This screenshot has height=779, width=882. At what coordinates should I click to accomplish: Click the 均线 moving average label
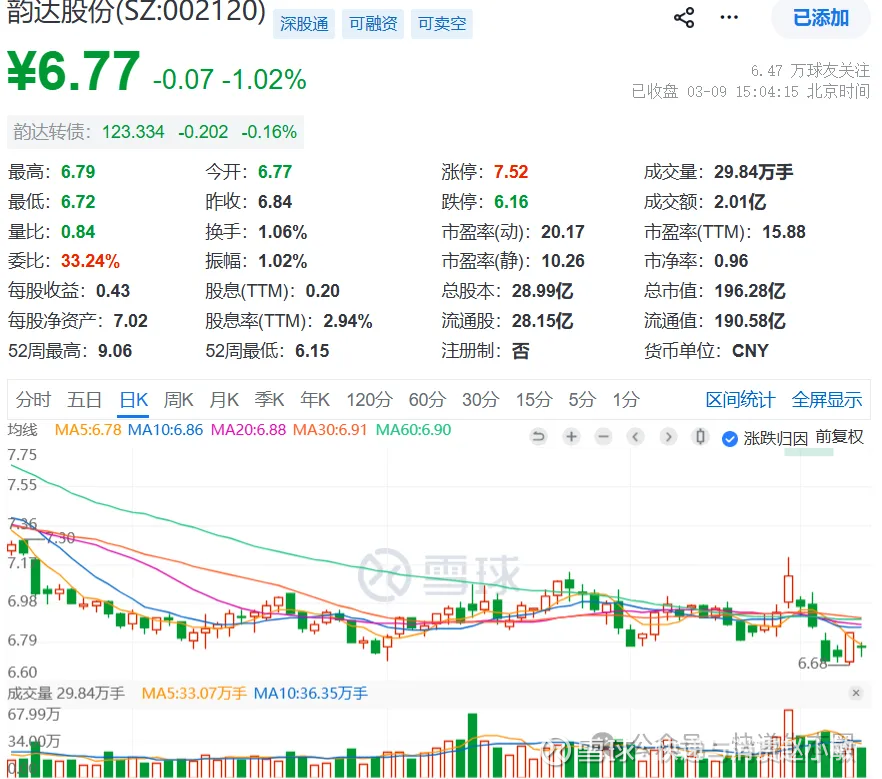22,430
